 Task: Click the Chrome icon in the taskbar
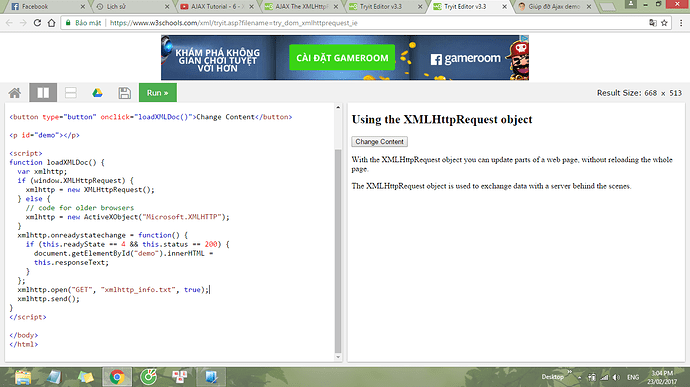[x=117, y=377]
